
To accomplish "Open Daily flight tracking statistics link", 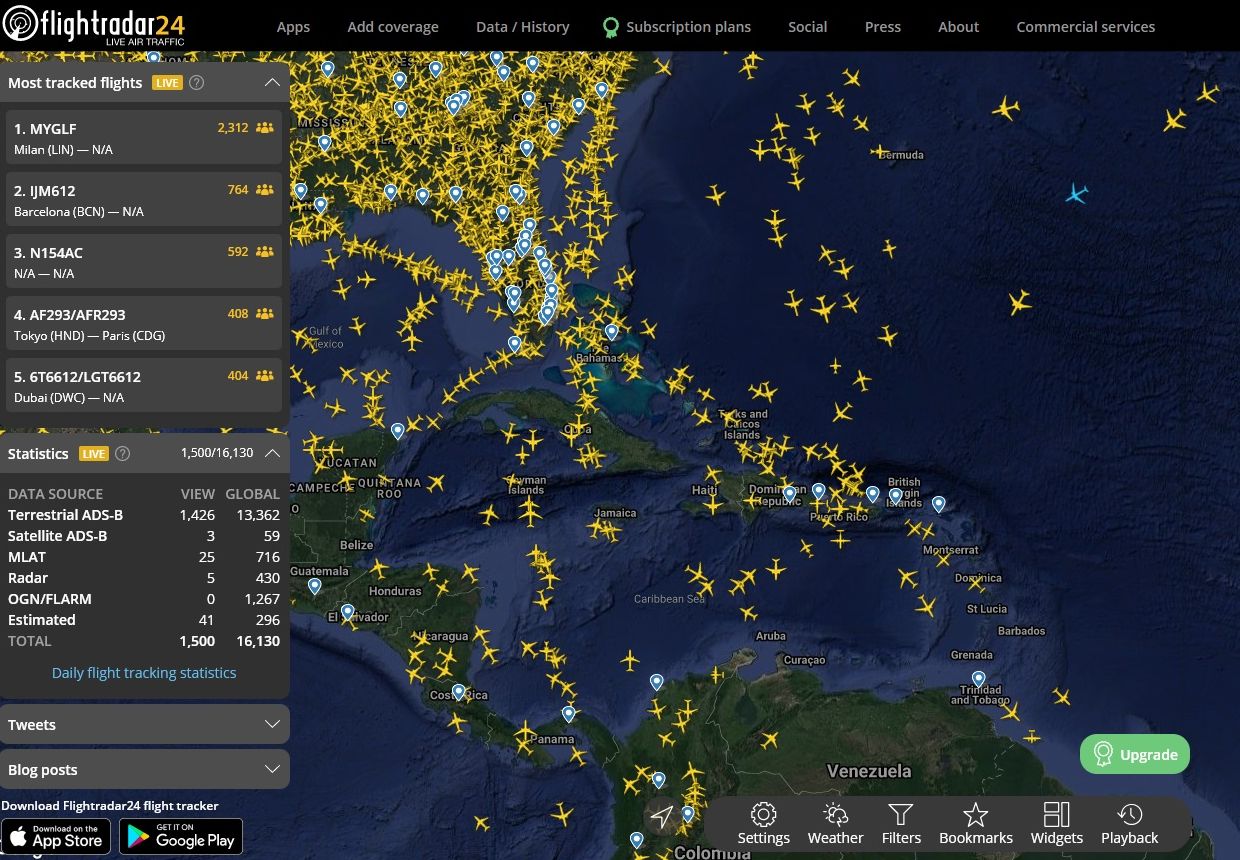I will click(x=144, y=673).
